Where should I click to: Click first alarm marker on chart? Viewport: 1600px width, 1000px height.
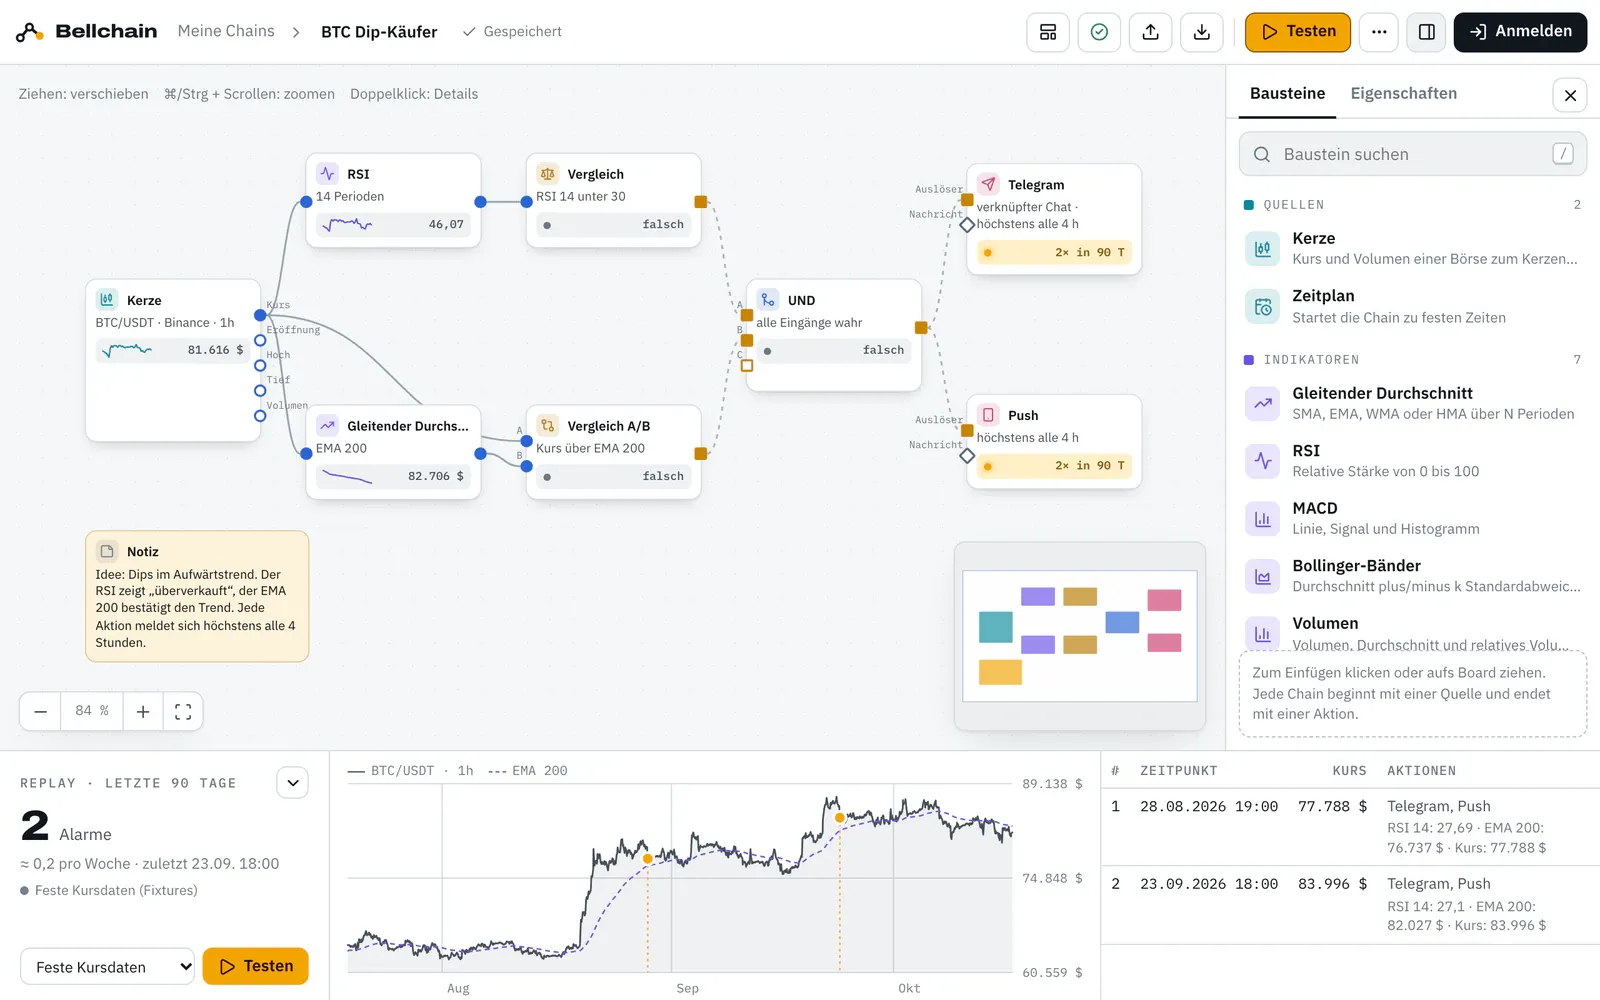tap(648, 859)
